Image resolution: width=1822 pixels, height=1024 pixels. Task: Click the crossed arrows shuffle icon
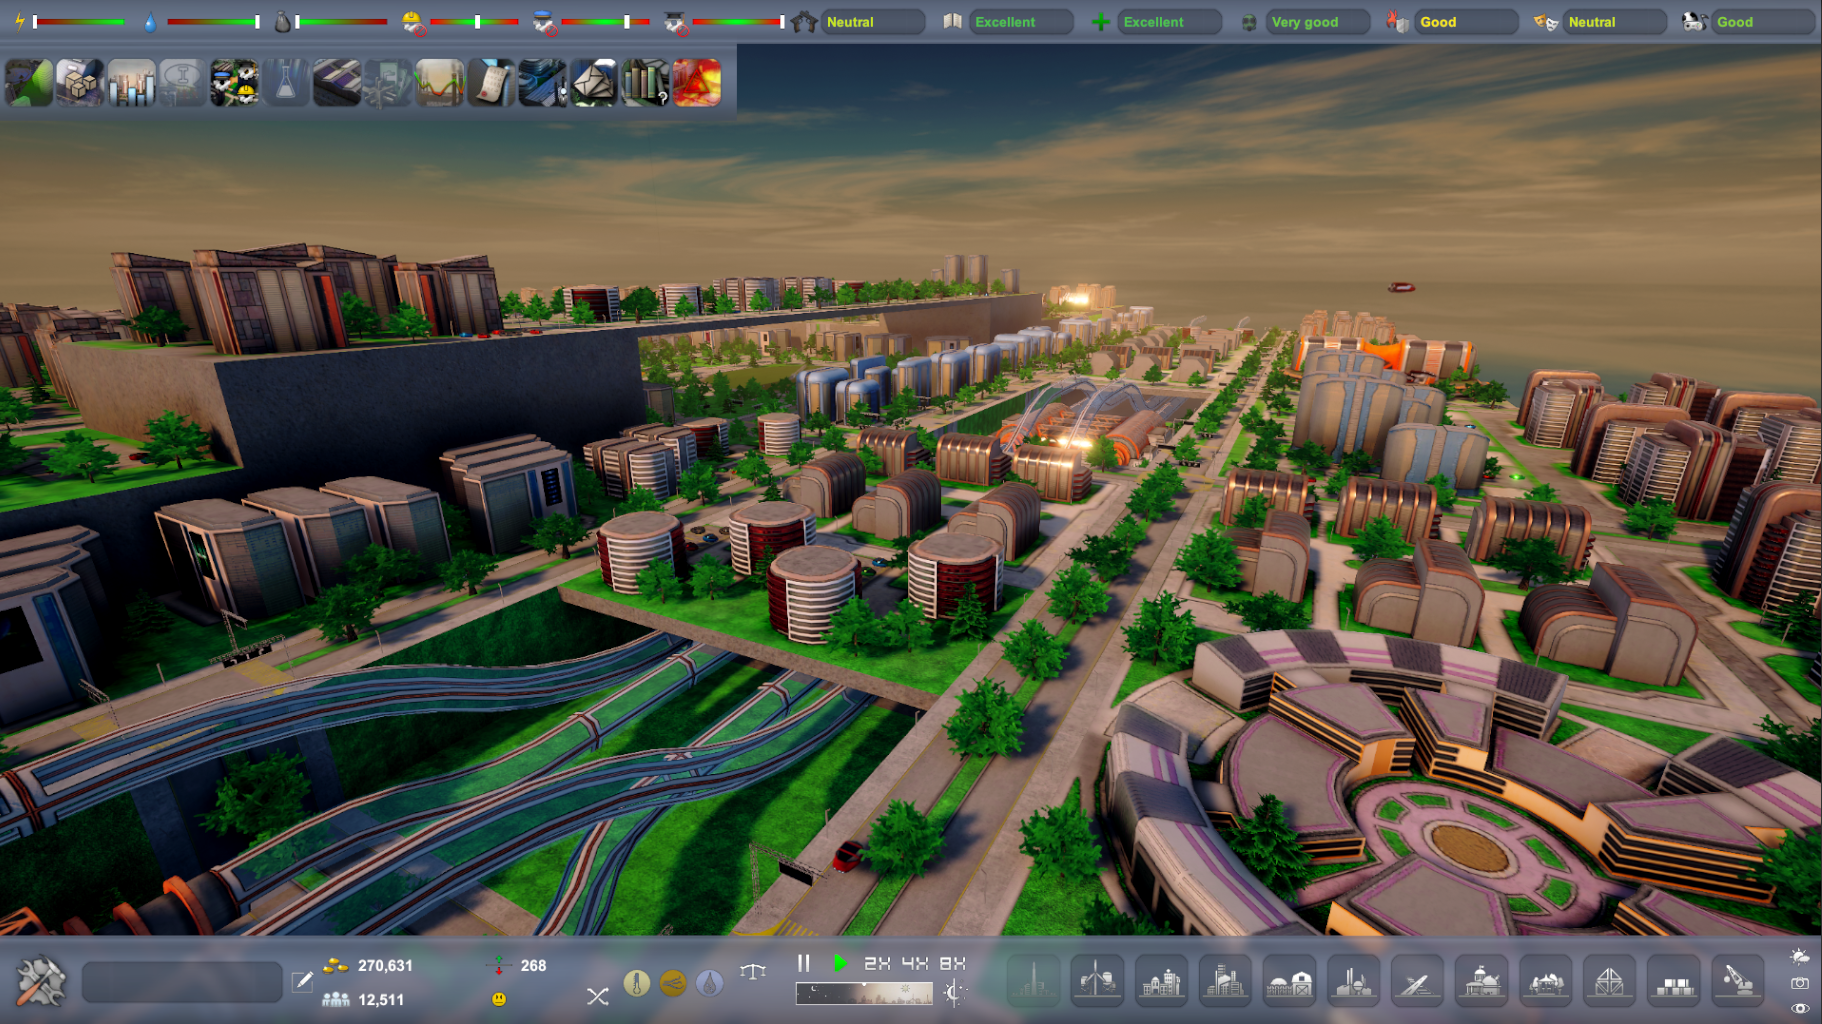click(597, 996)
